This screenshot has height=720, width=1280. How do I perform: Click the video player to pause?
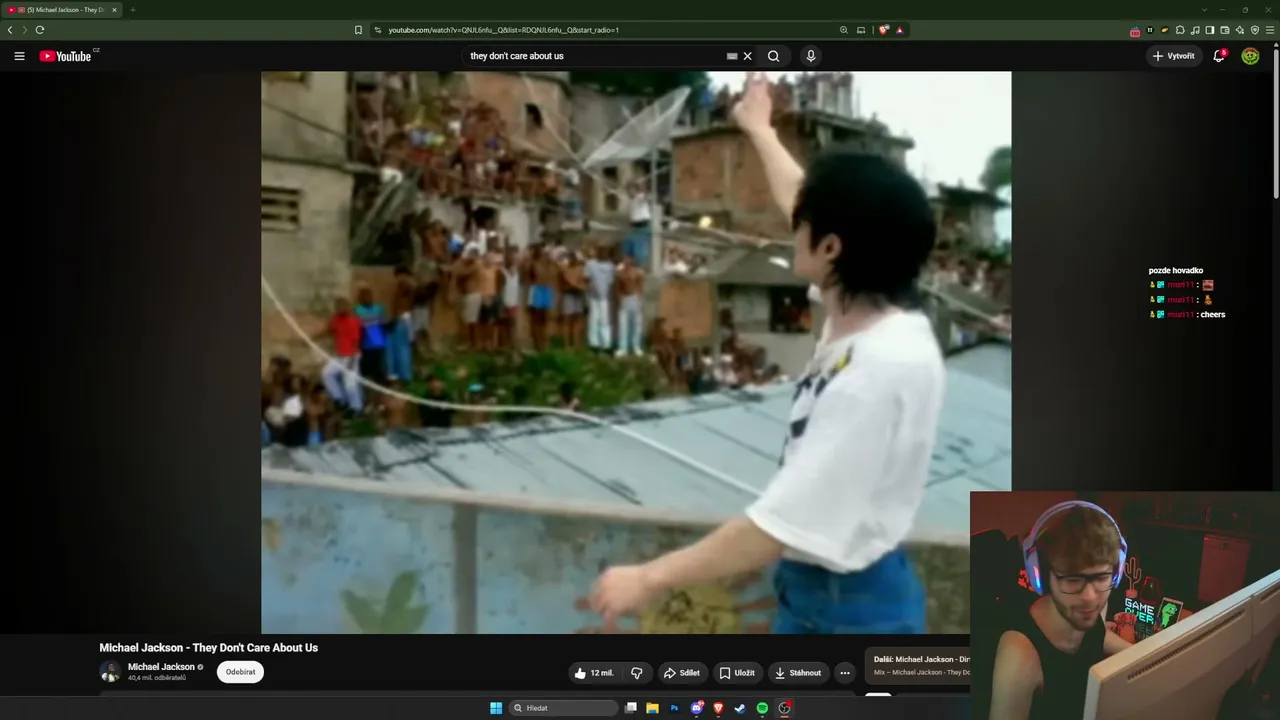636,352
